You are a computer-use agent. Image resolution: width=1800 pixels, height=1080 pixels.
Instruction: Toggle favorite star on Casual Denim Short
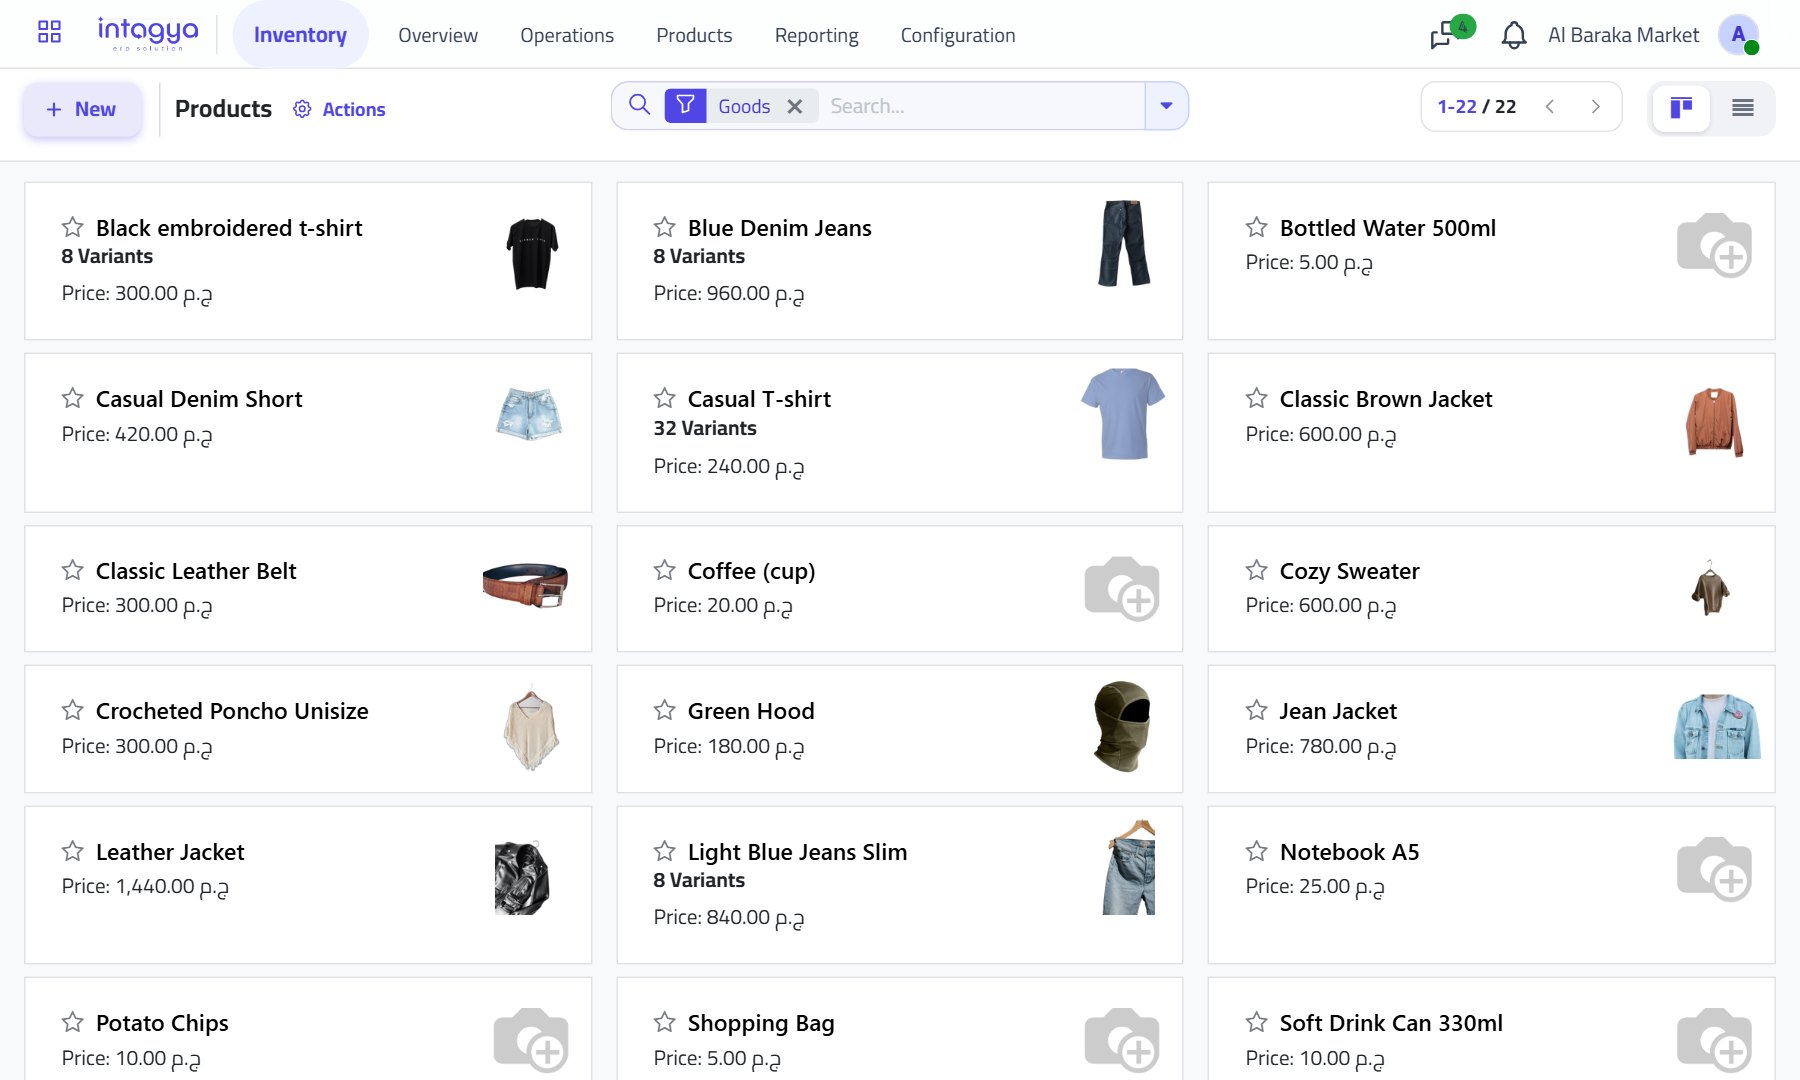coord(72,398)
